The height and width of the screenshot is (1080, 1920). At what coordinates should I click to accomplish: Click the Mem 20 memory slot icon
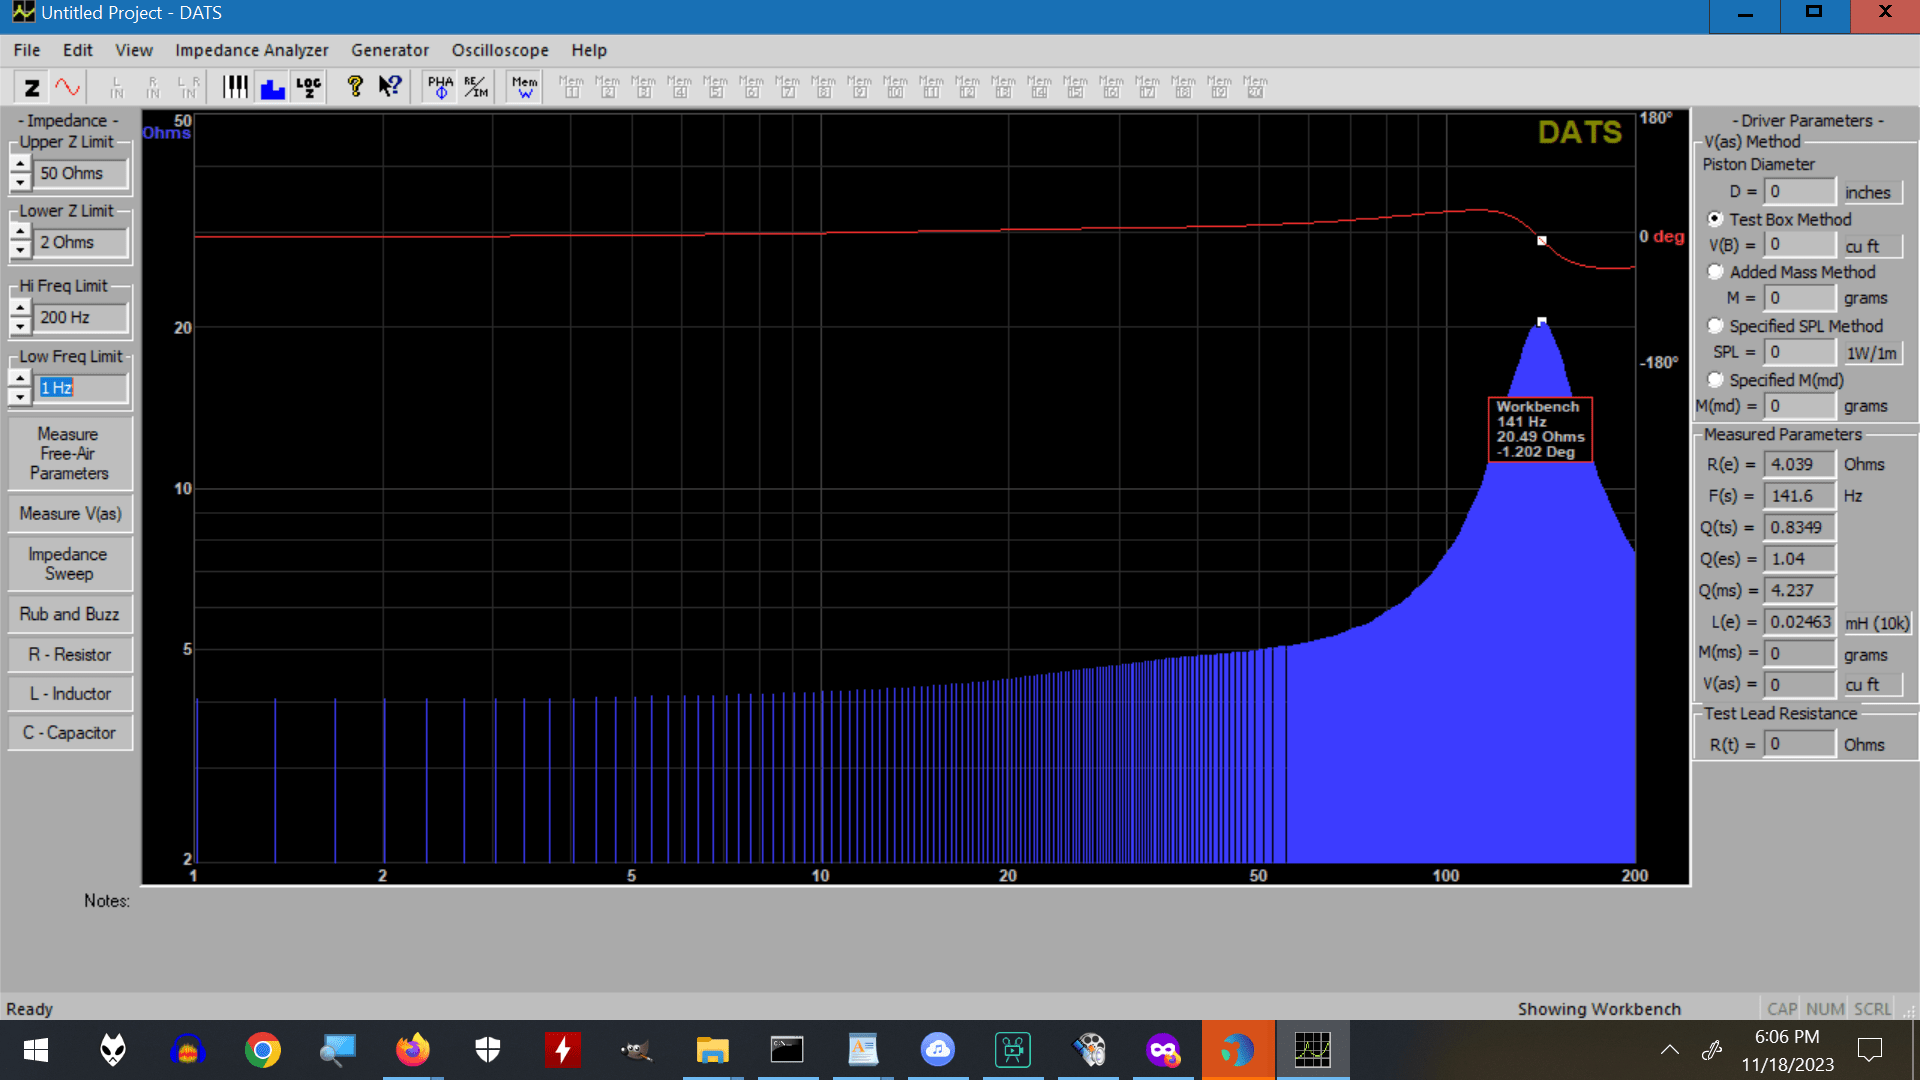point(1255,87)
